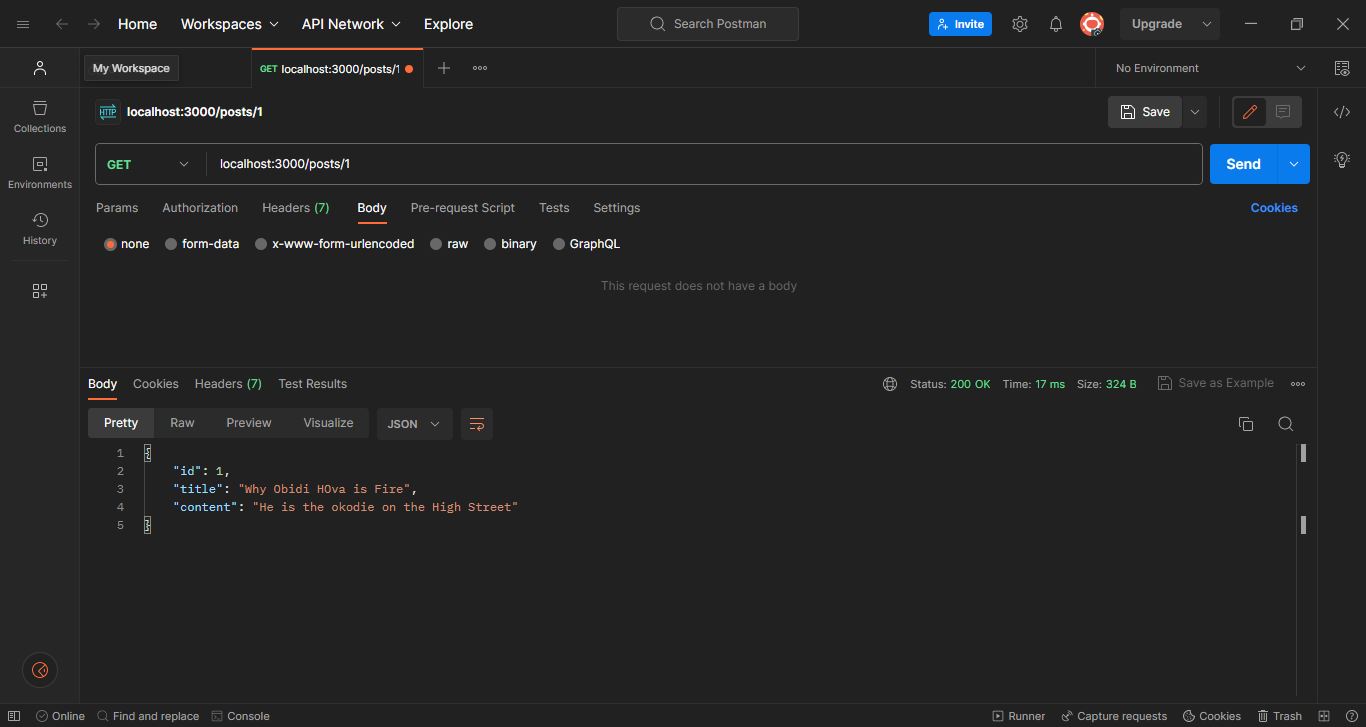Select the GraphQL body type

586,244
